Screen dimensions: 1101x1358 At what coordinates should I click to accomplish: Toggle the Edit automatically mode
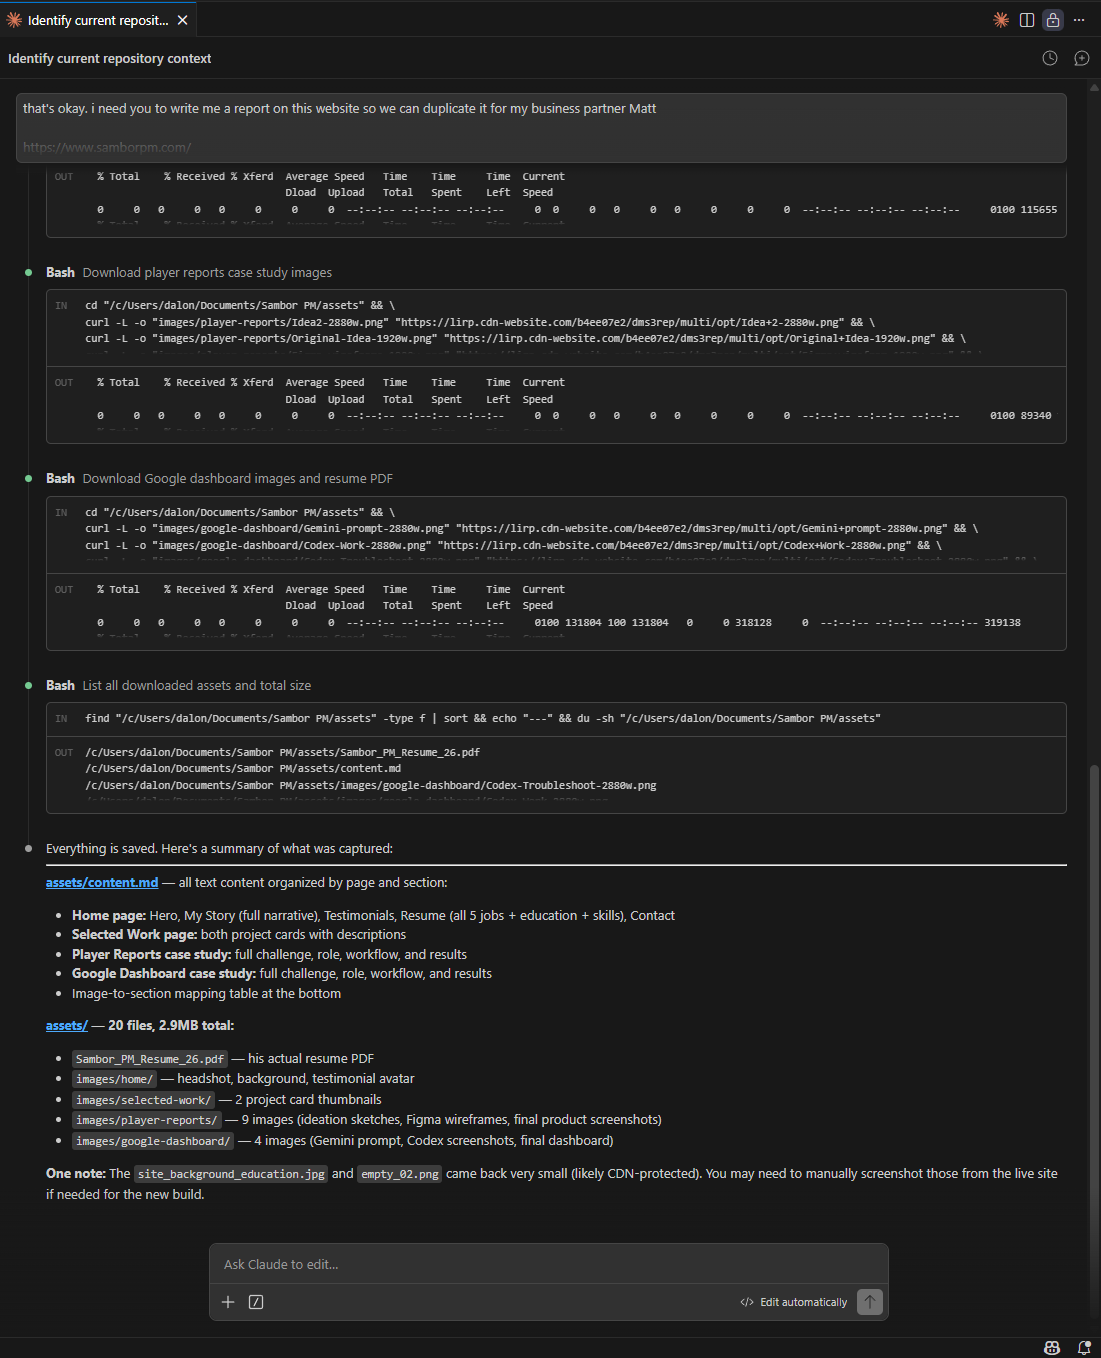coord(793,1302)
